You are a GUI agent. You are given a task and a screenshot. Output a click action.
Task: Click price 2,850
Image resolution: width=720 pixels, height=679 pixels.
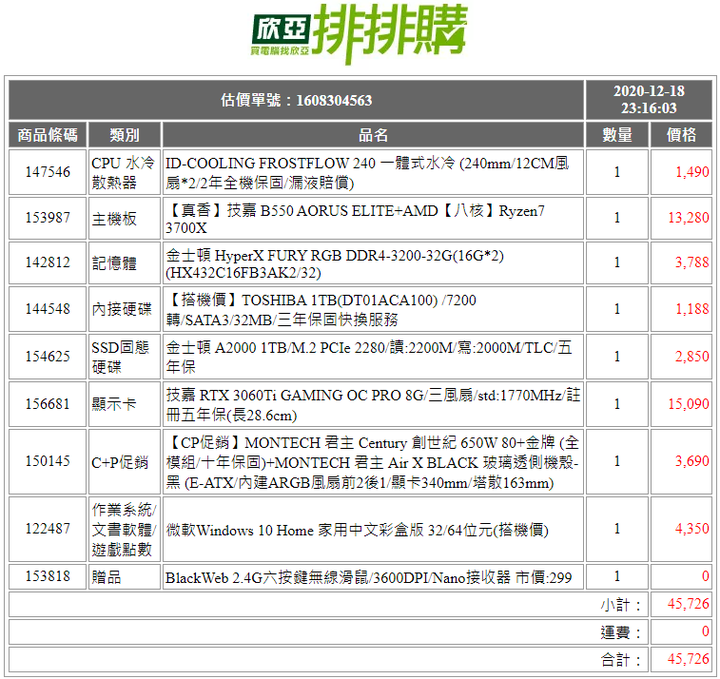point(692,356)
